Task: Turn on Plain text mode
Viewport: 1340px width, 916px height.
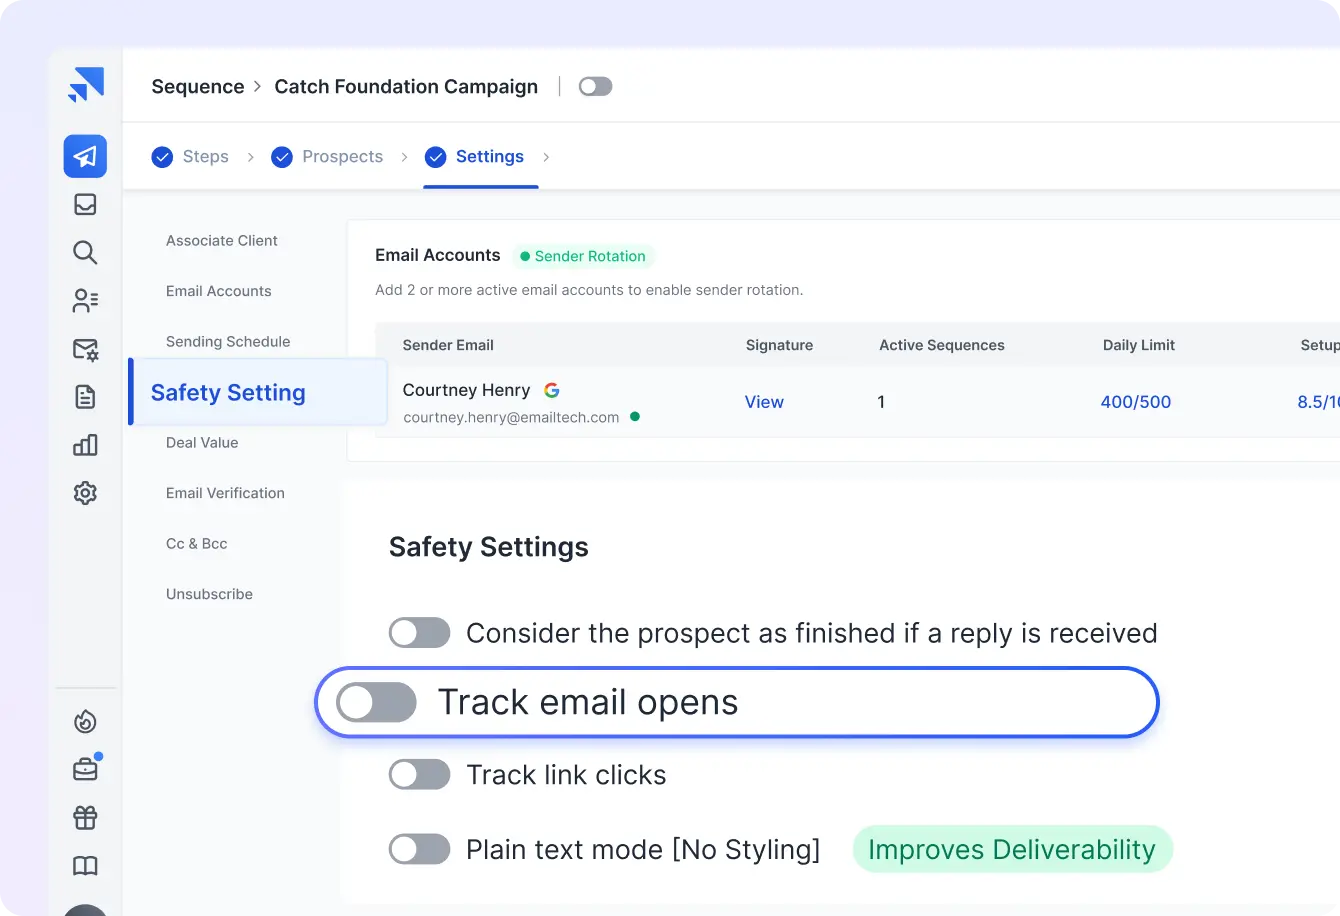Action: pyautogui.click(x=419, y=849)
